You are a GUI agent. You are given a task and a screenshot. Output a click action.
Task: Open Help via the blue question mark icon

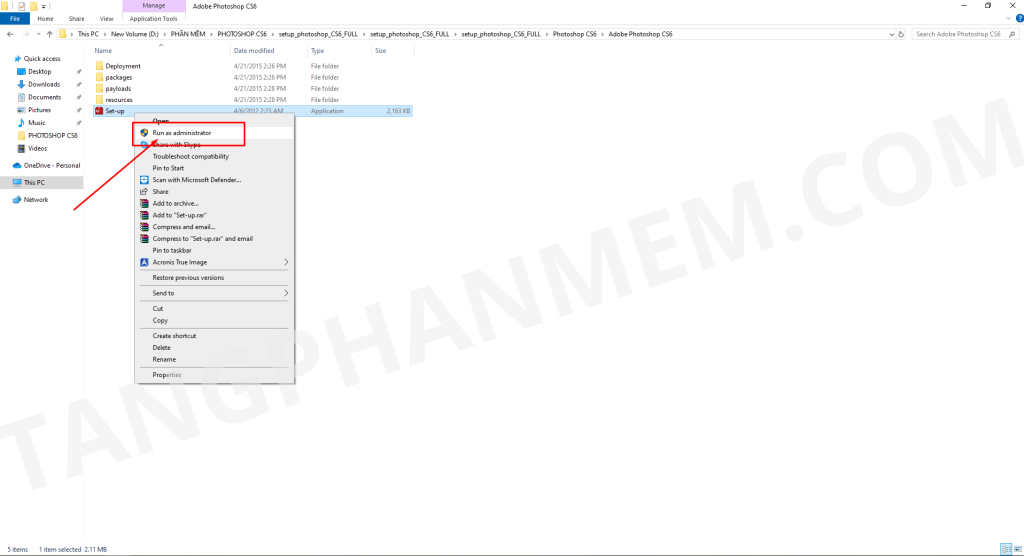1017,18
